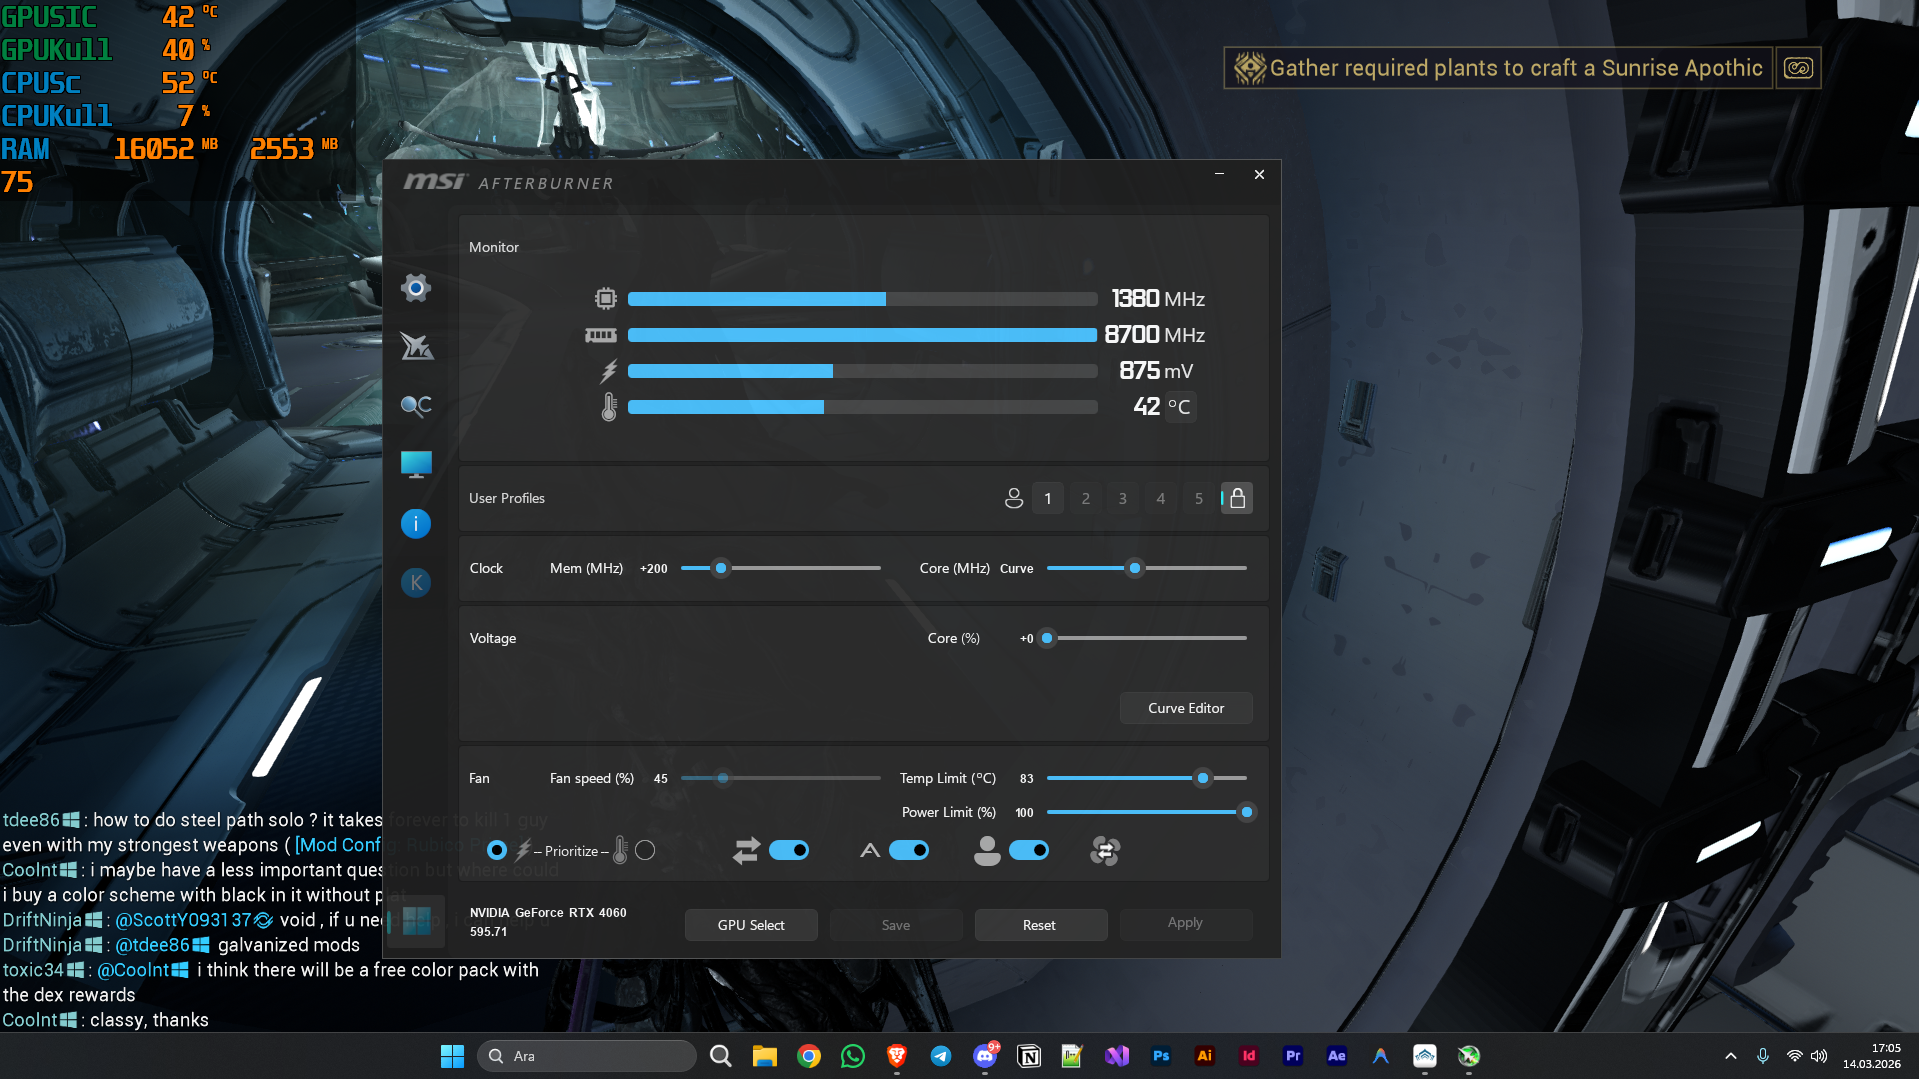Viewport: 1919px width, 1079px height.
Task: Select user profile 5
Action: pyautogui.click(x=1199, y=498)
